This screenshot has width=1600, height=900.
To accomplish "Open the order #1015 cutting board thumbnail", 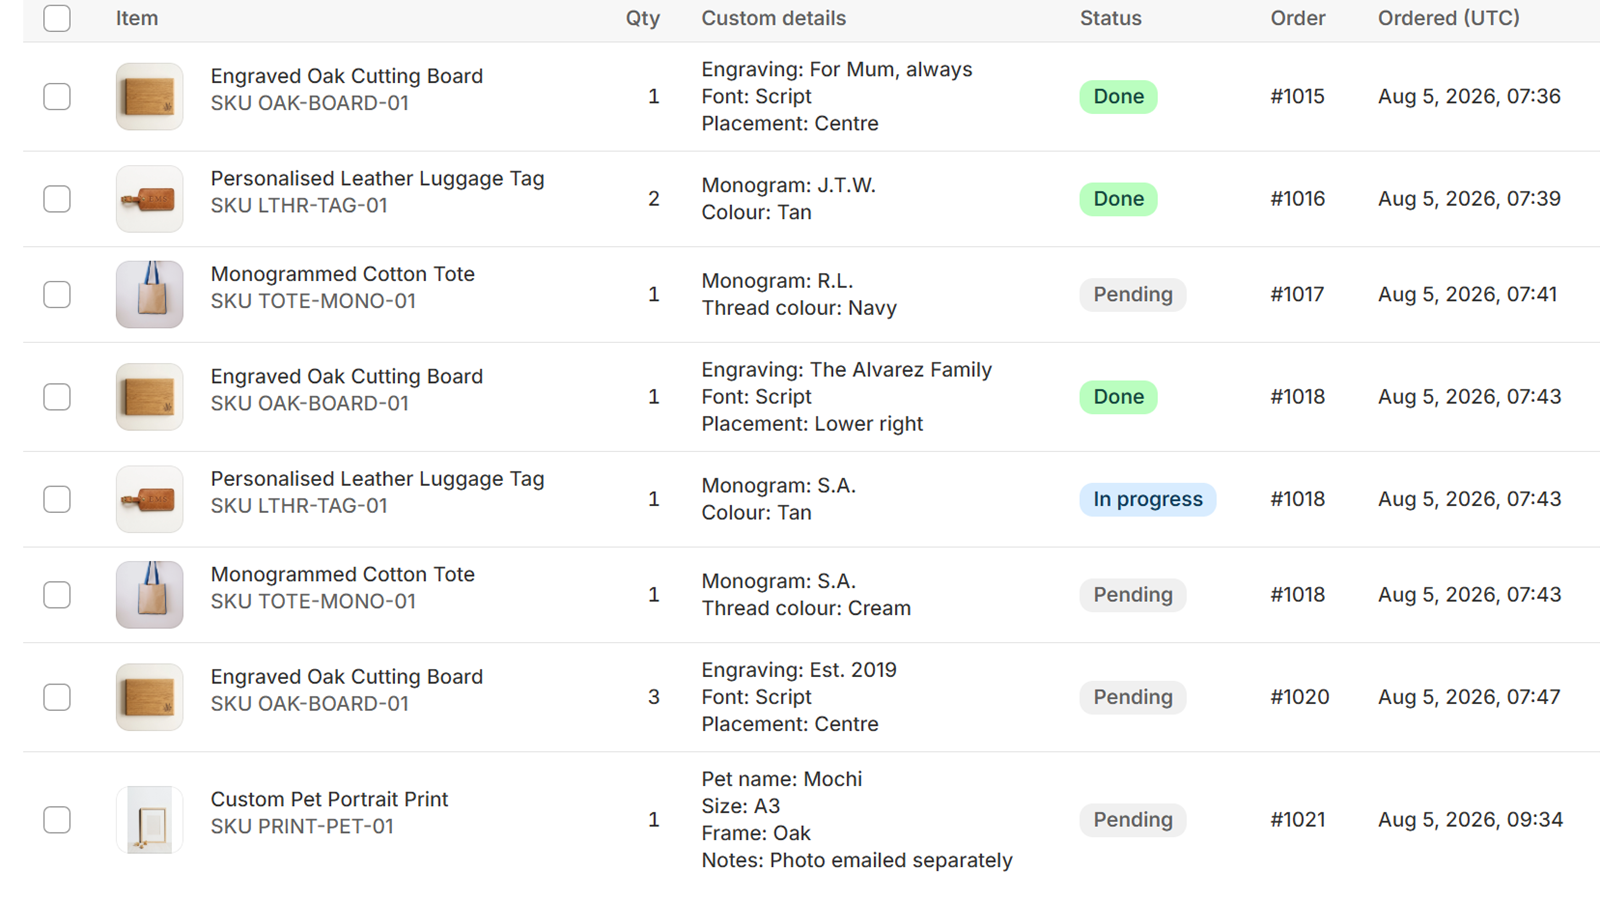I will 149,97.
